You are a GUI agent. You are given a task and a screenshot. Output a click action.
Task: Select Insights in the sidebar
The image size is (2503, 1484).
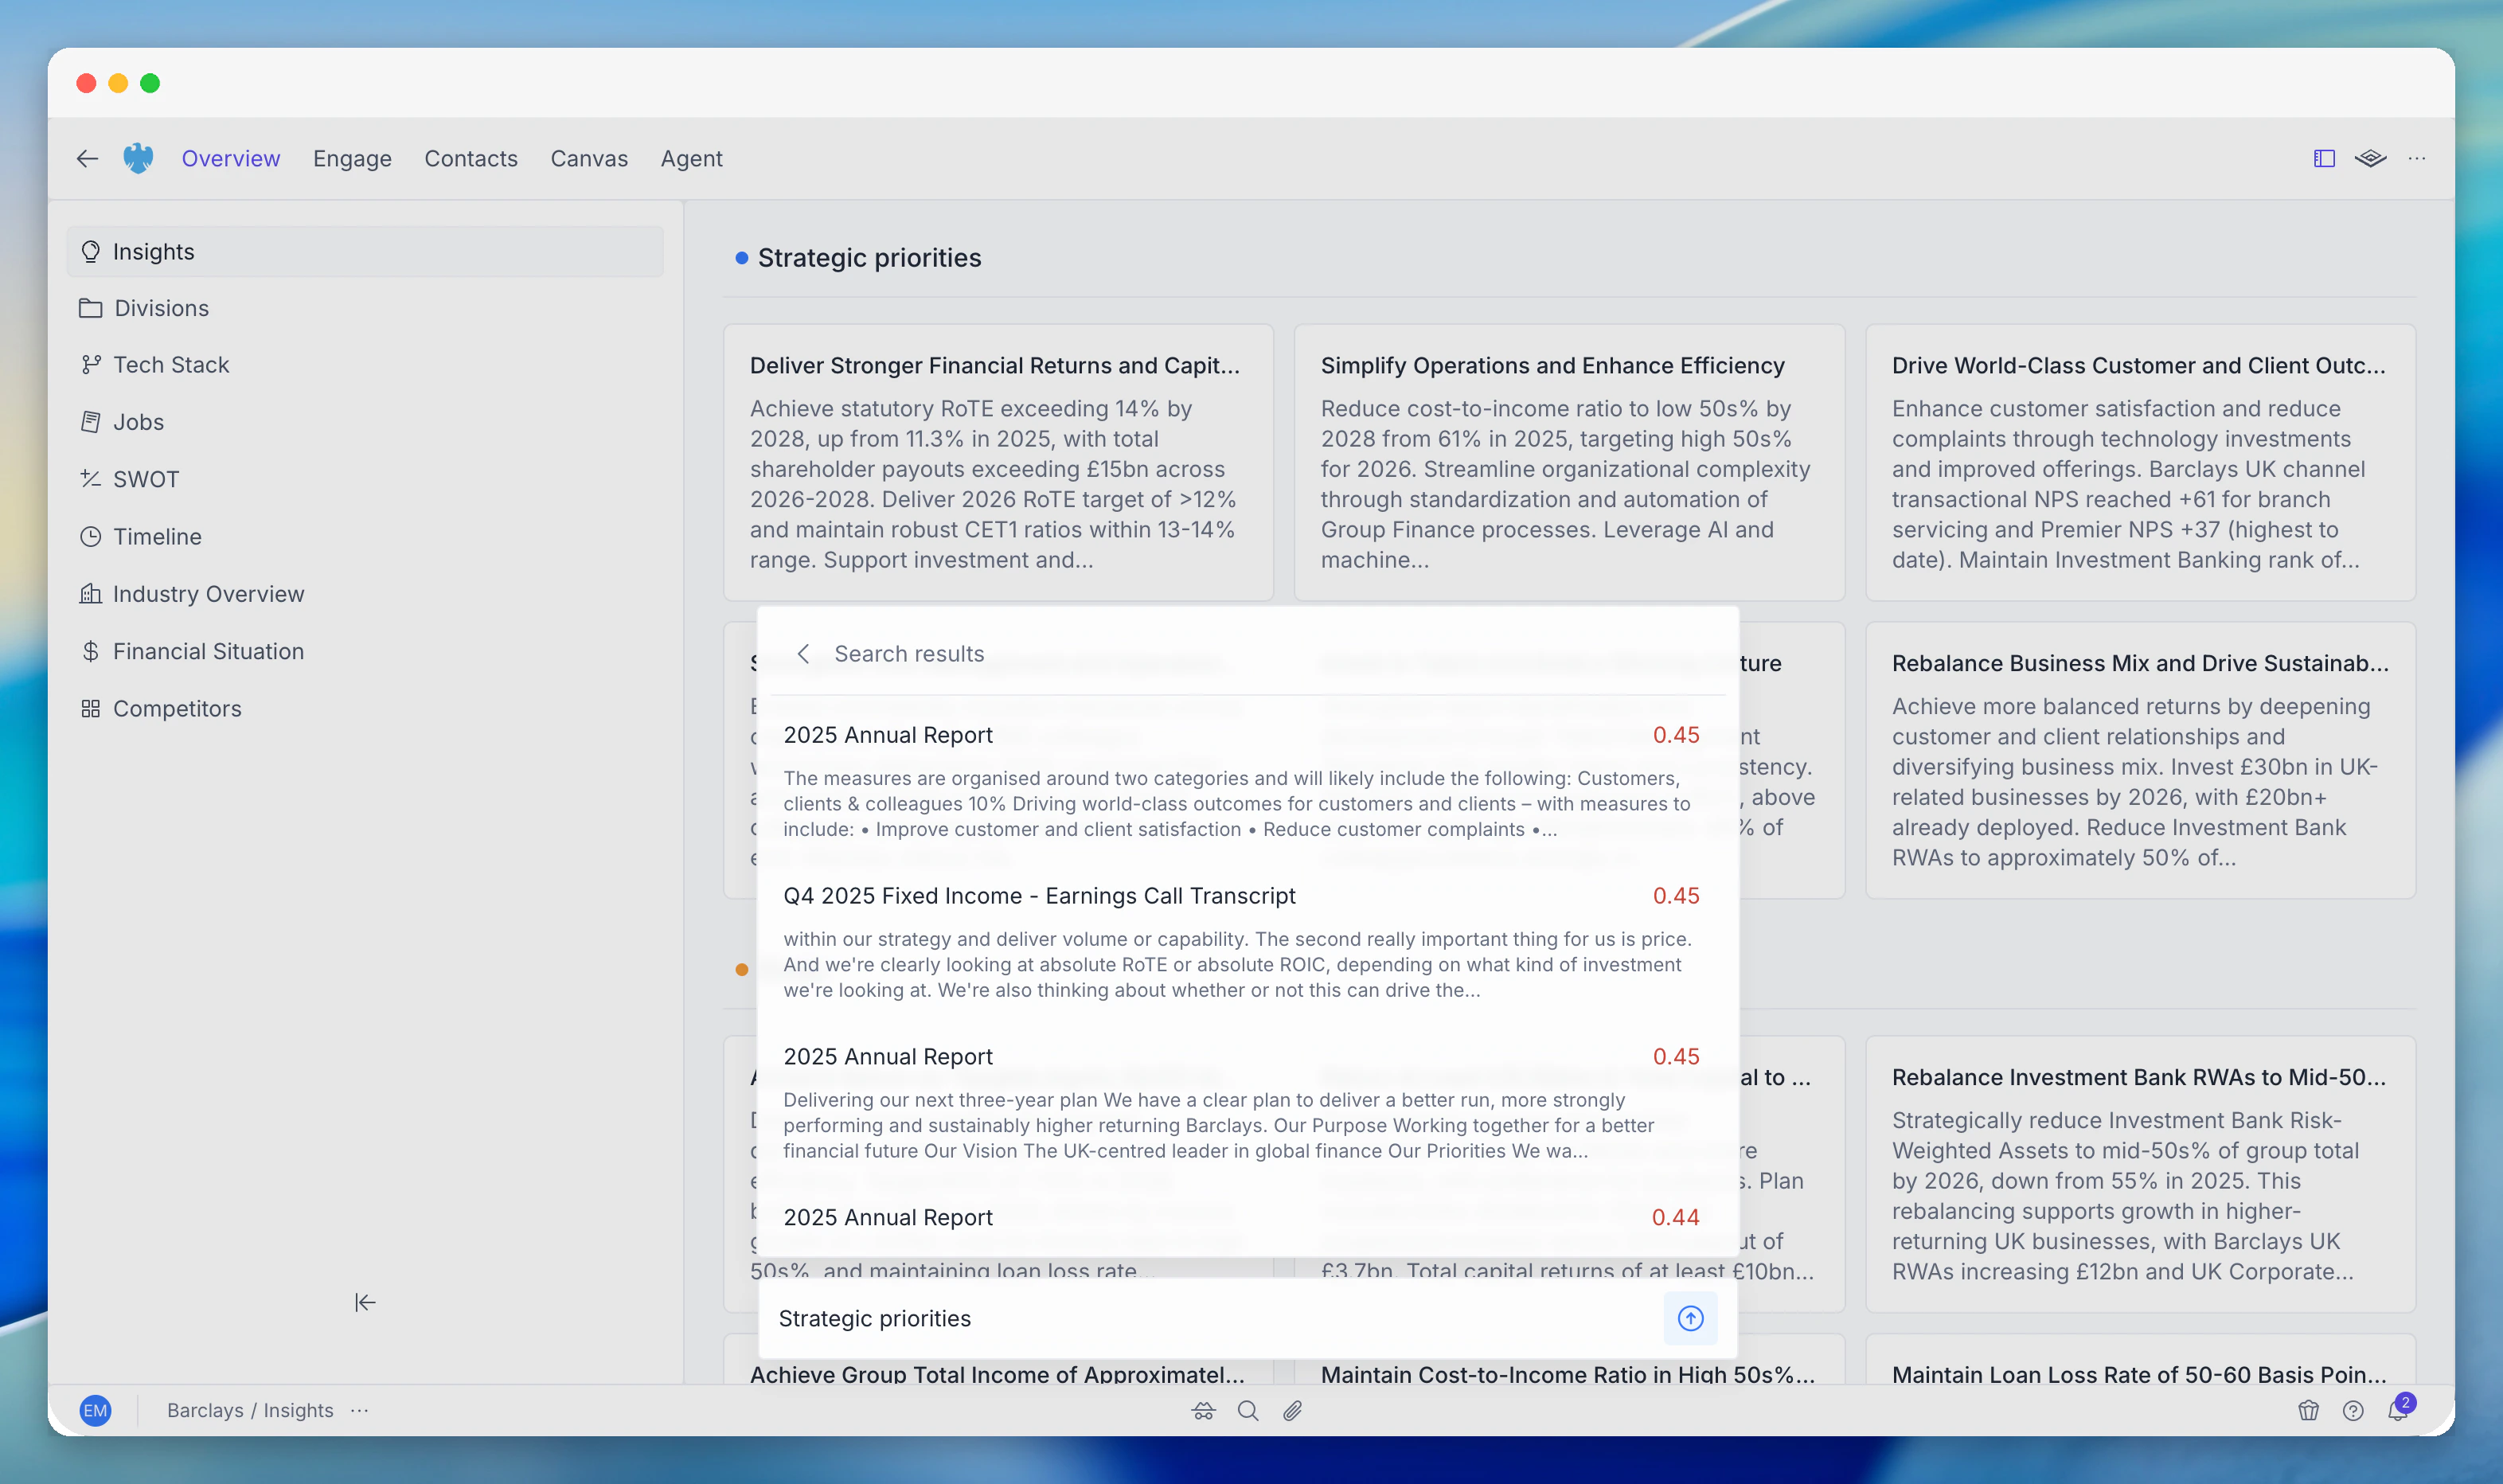(x=365, y=251)
